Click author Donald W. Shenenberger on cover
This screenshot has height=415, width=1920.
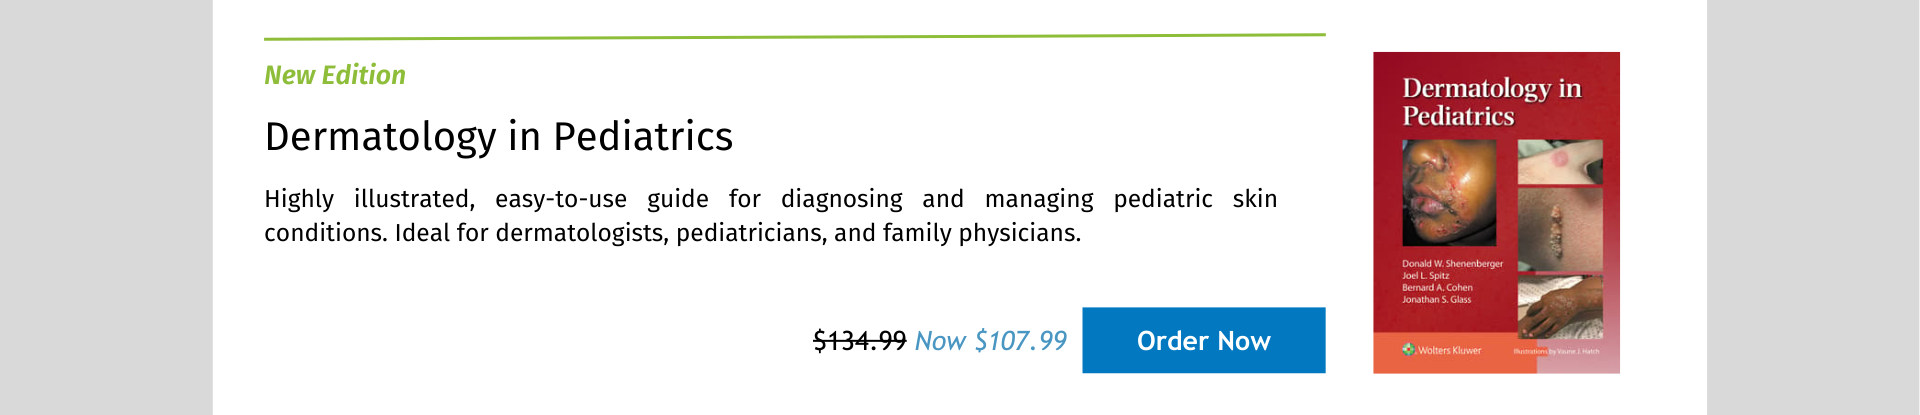click(1452, 264)
